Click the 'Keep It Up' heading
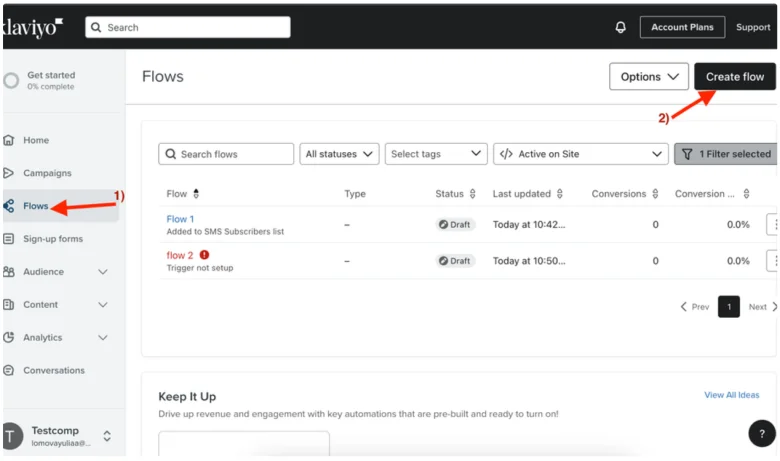Image resolution: width=780 pixels, height=461 pixels. point(187,396)
